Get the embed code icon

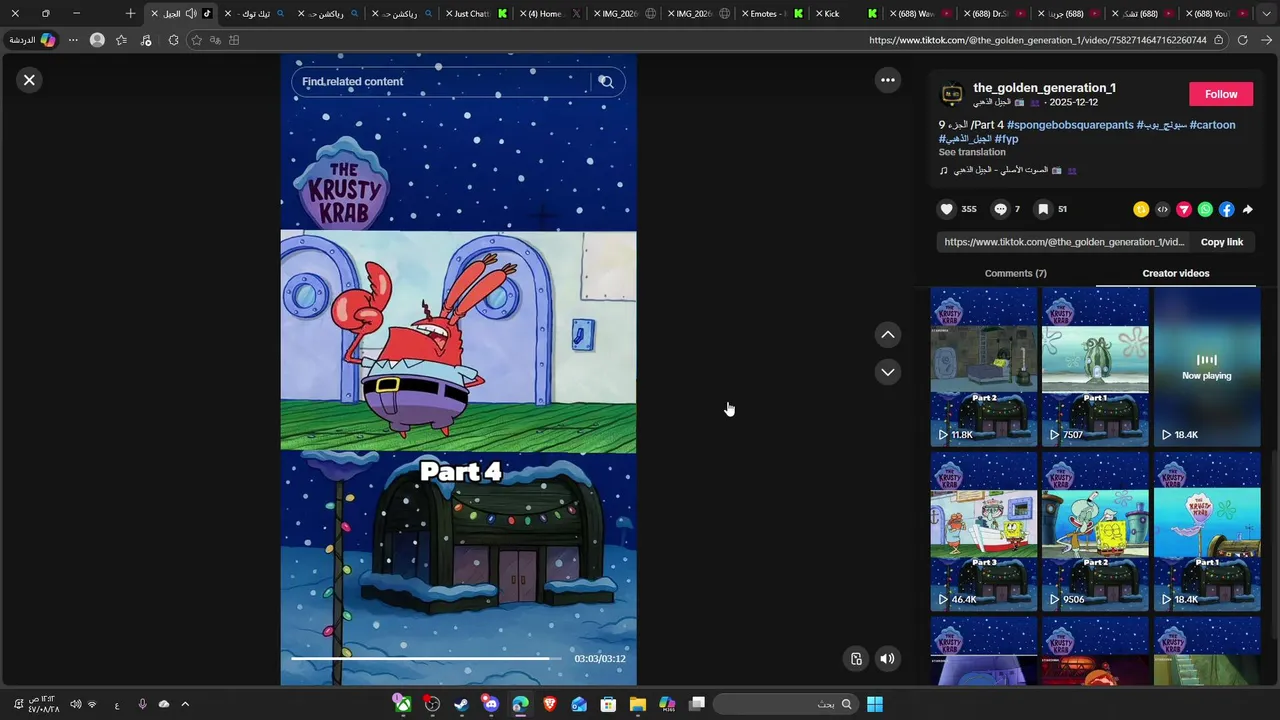[1162, 209]
